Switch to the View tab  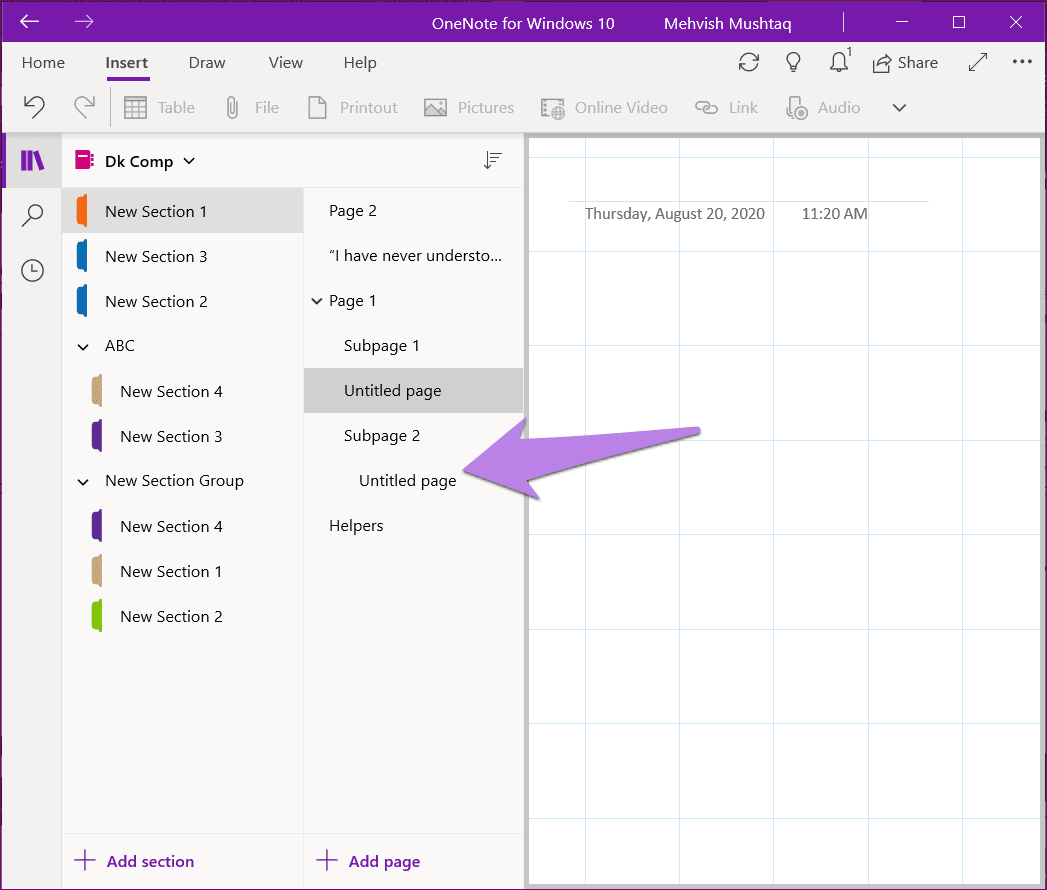(286, 63)
